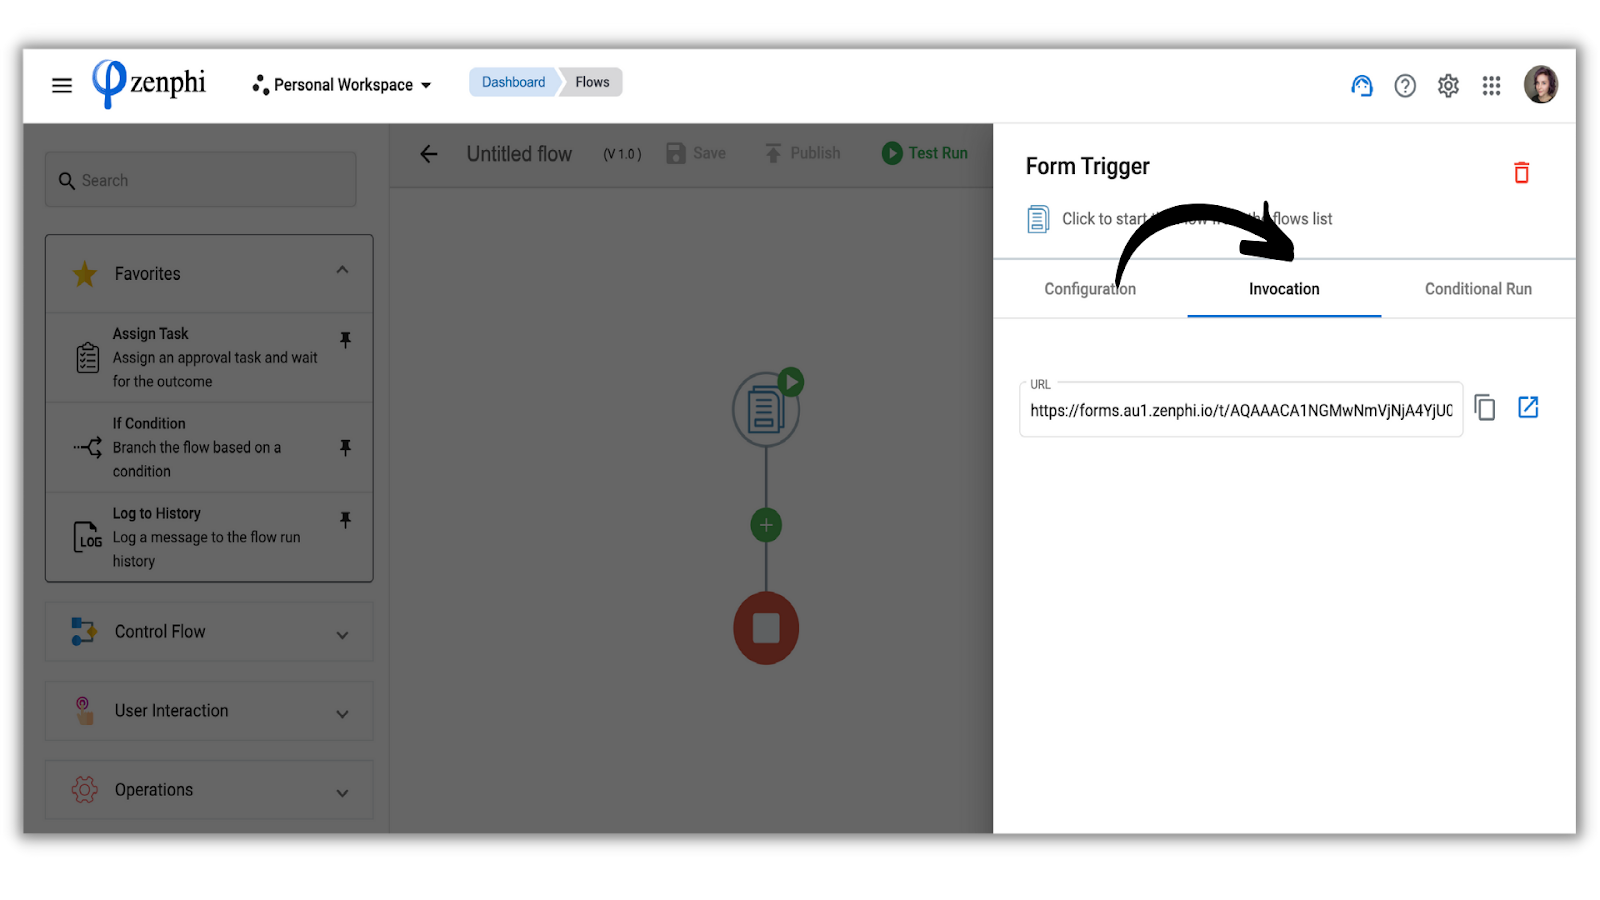Click the Operations gear icon
1600x900 pixels.
pos(84,790)
